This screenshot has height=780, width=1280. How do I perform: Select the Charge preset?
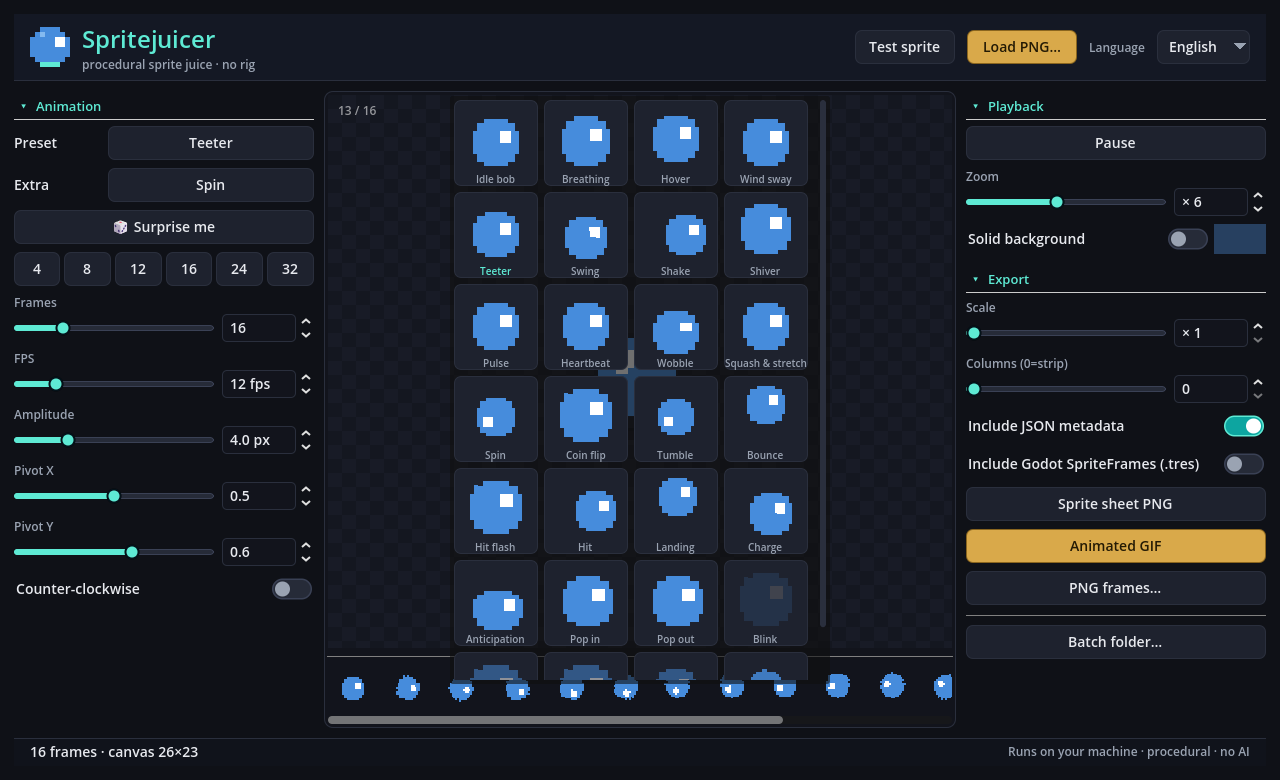pos(765,511)
